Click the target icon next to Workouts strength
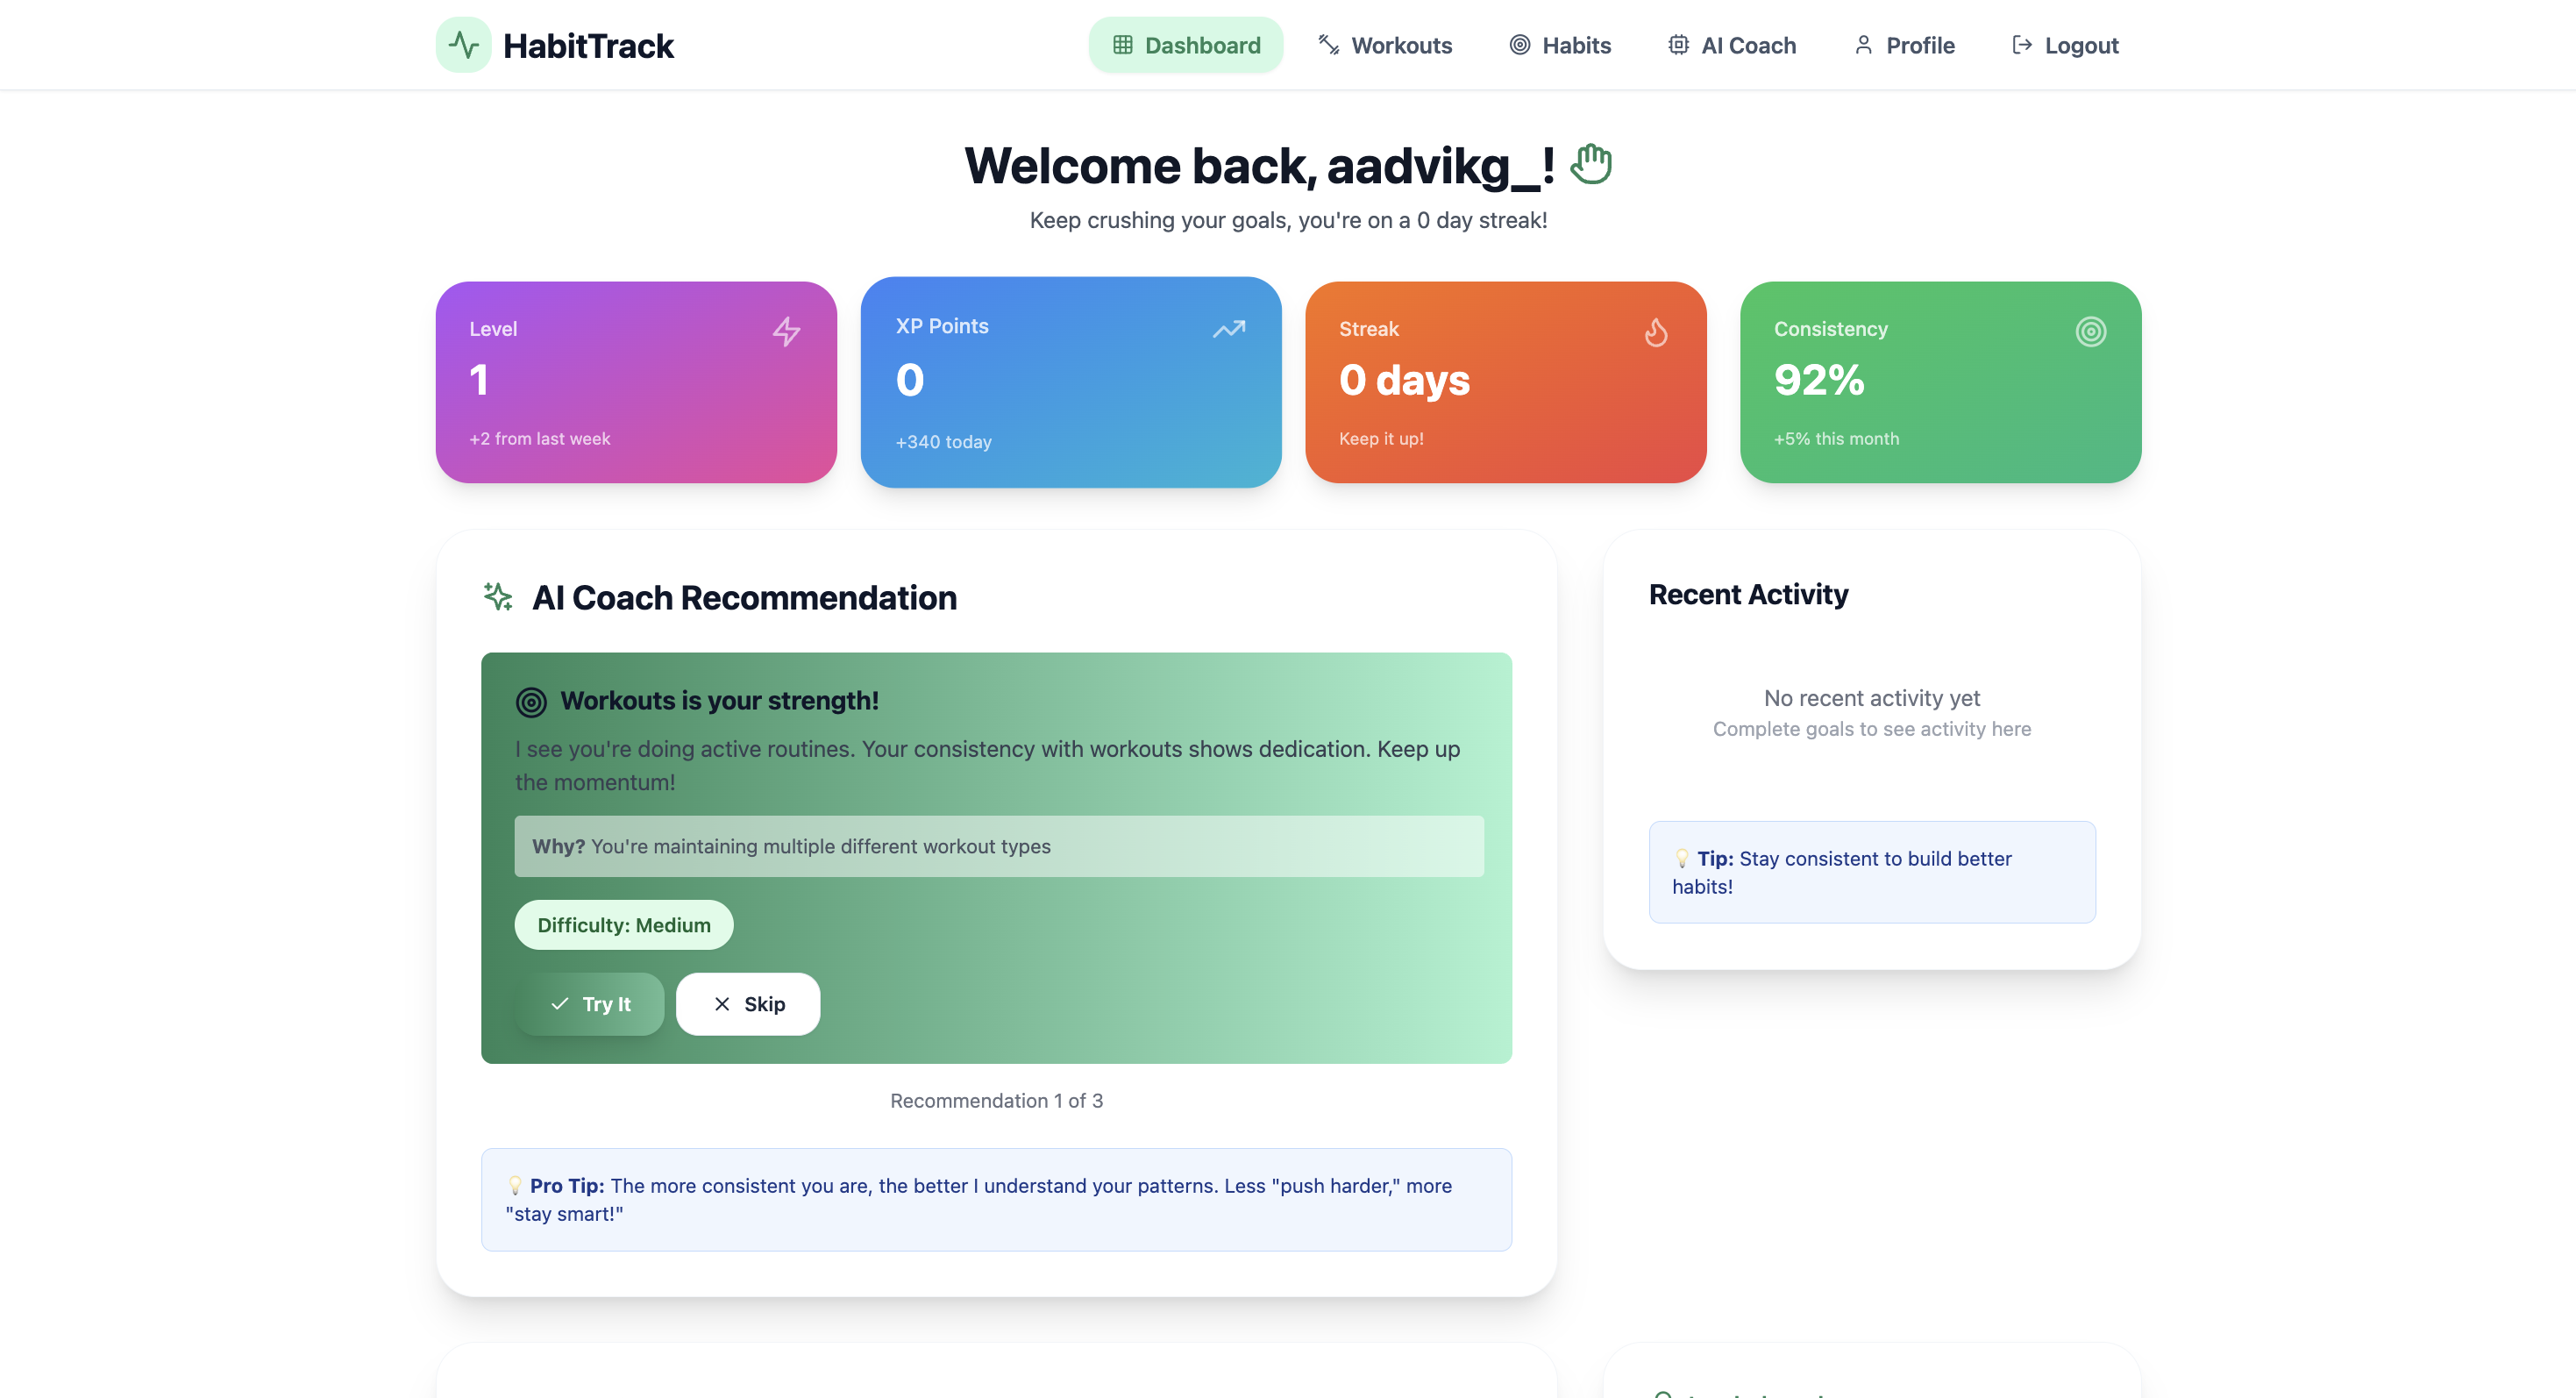The height and width of the screenshot is (1398, 2576). pyautogui.click(x=531, y=702)
